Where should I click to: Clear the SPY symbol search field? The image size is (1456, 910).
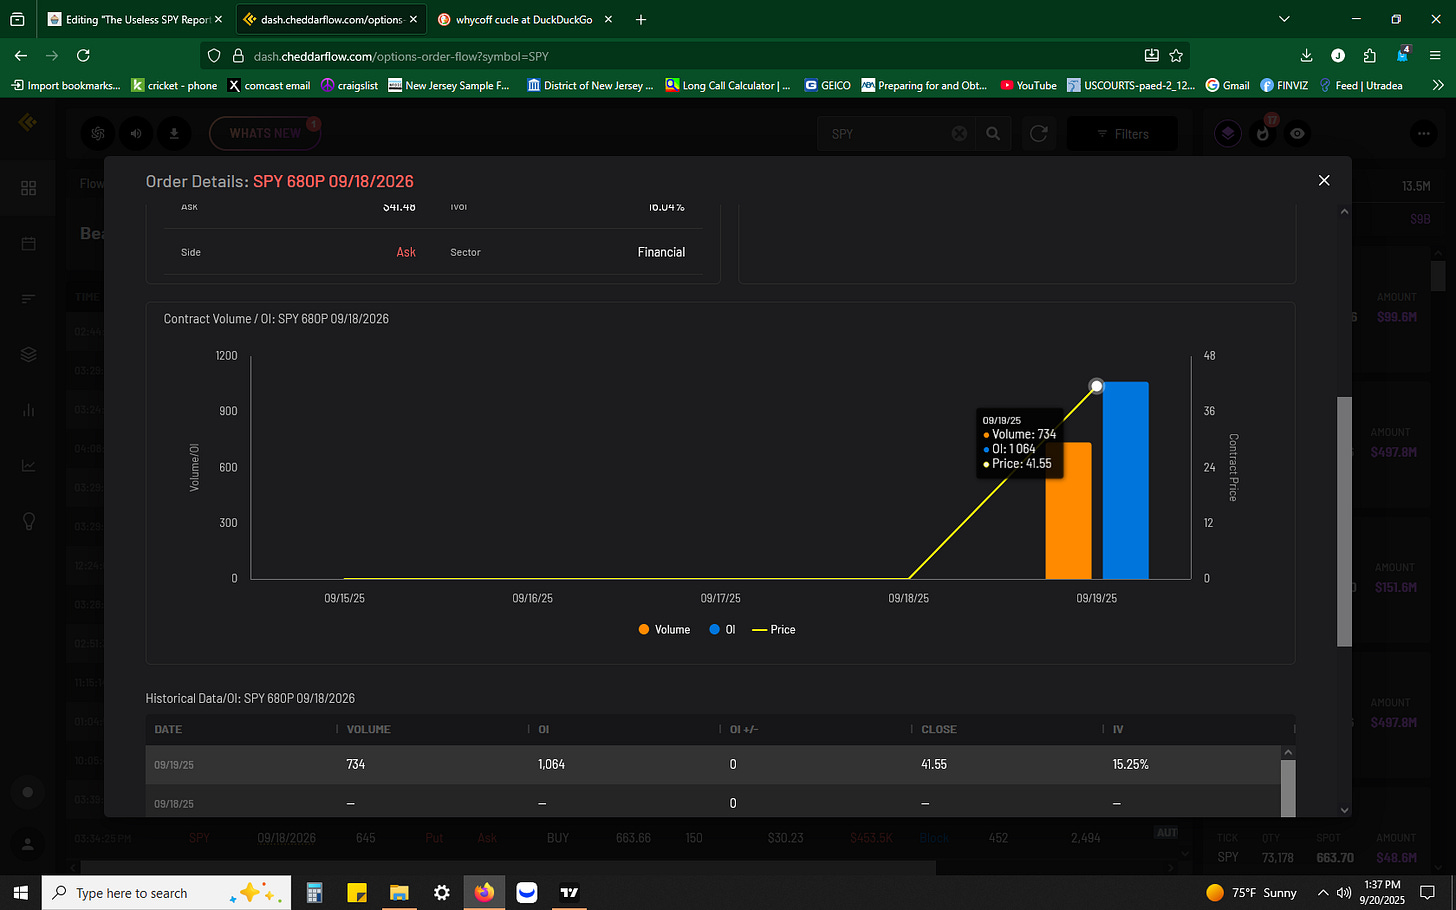click(959, 133)
